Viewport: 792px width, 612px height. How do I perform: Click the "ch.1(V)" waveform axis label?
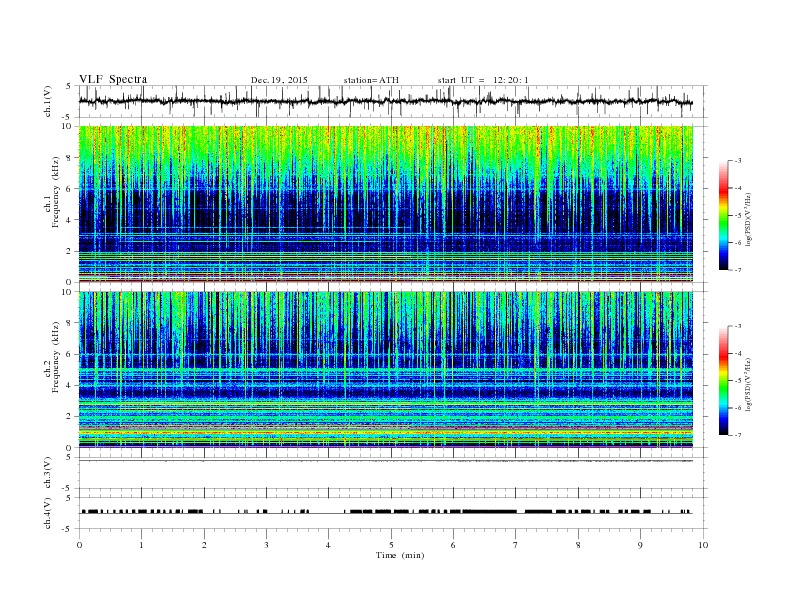(48, 101)
